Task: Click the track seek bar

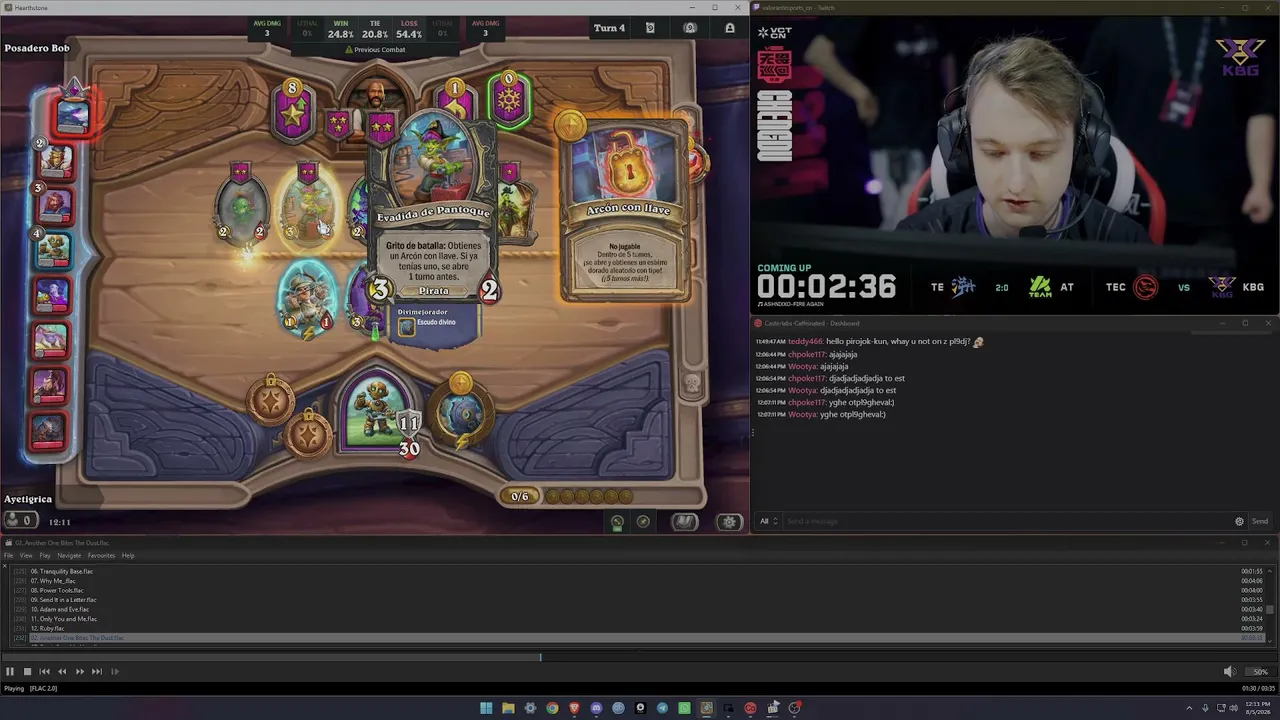Action: coord(640,657)
